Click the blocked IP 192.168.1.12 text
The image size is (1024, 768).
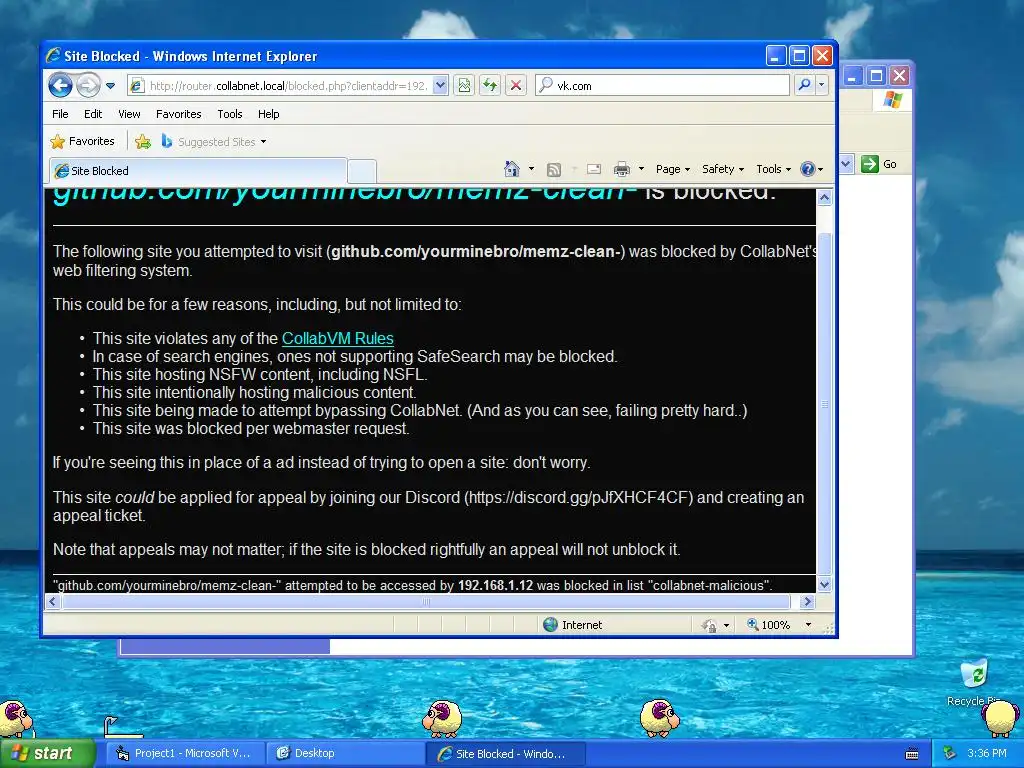(495, 585)
